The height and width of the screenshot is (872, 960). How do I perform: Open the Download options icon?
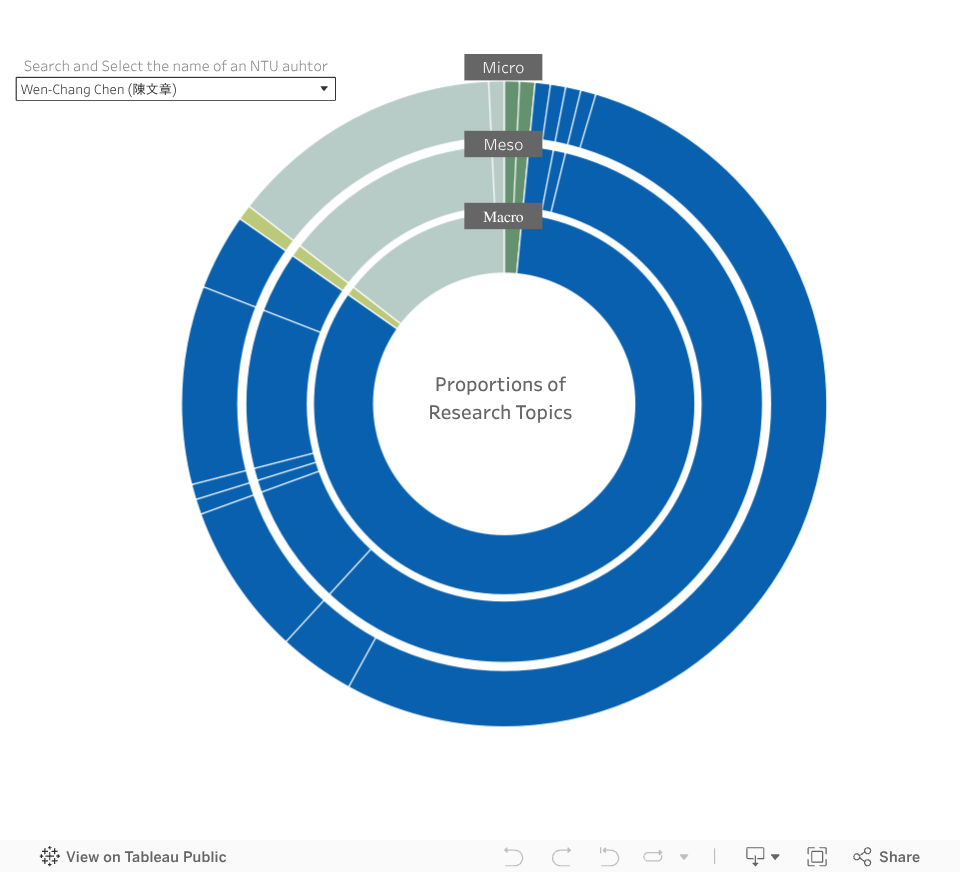click(x=755, y=857)
